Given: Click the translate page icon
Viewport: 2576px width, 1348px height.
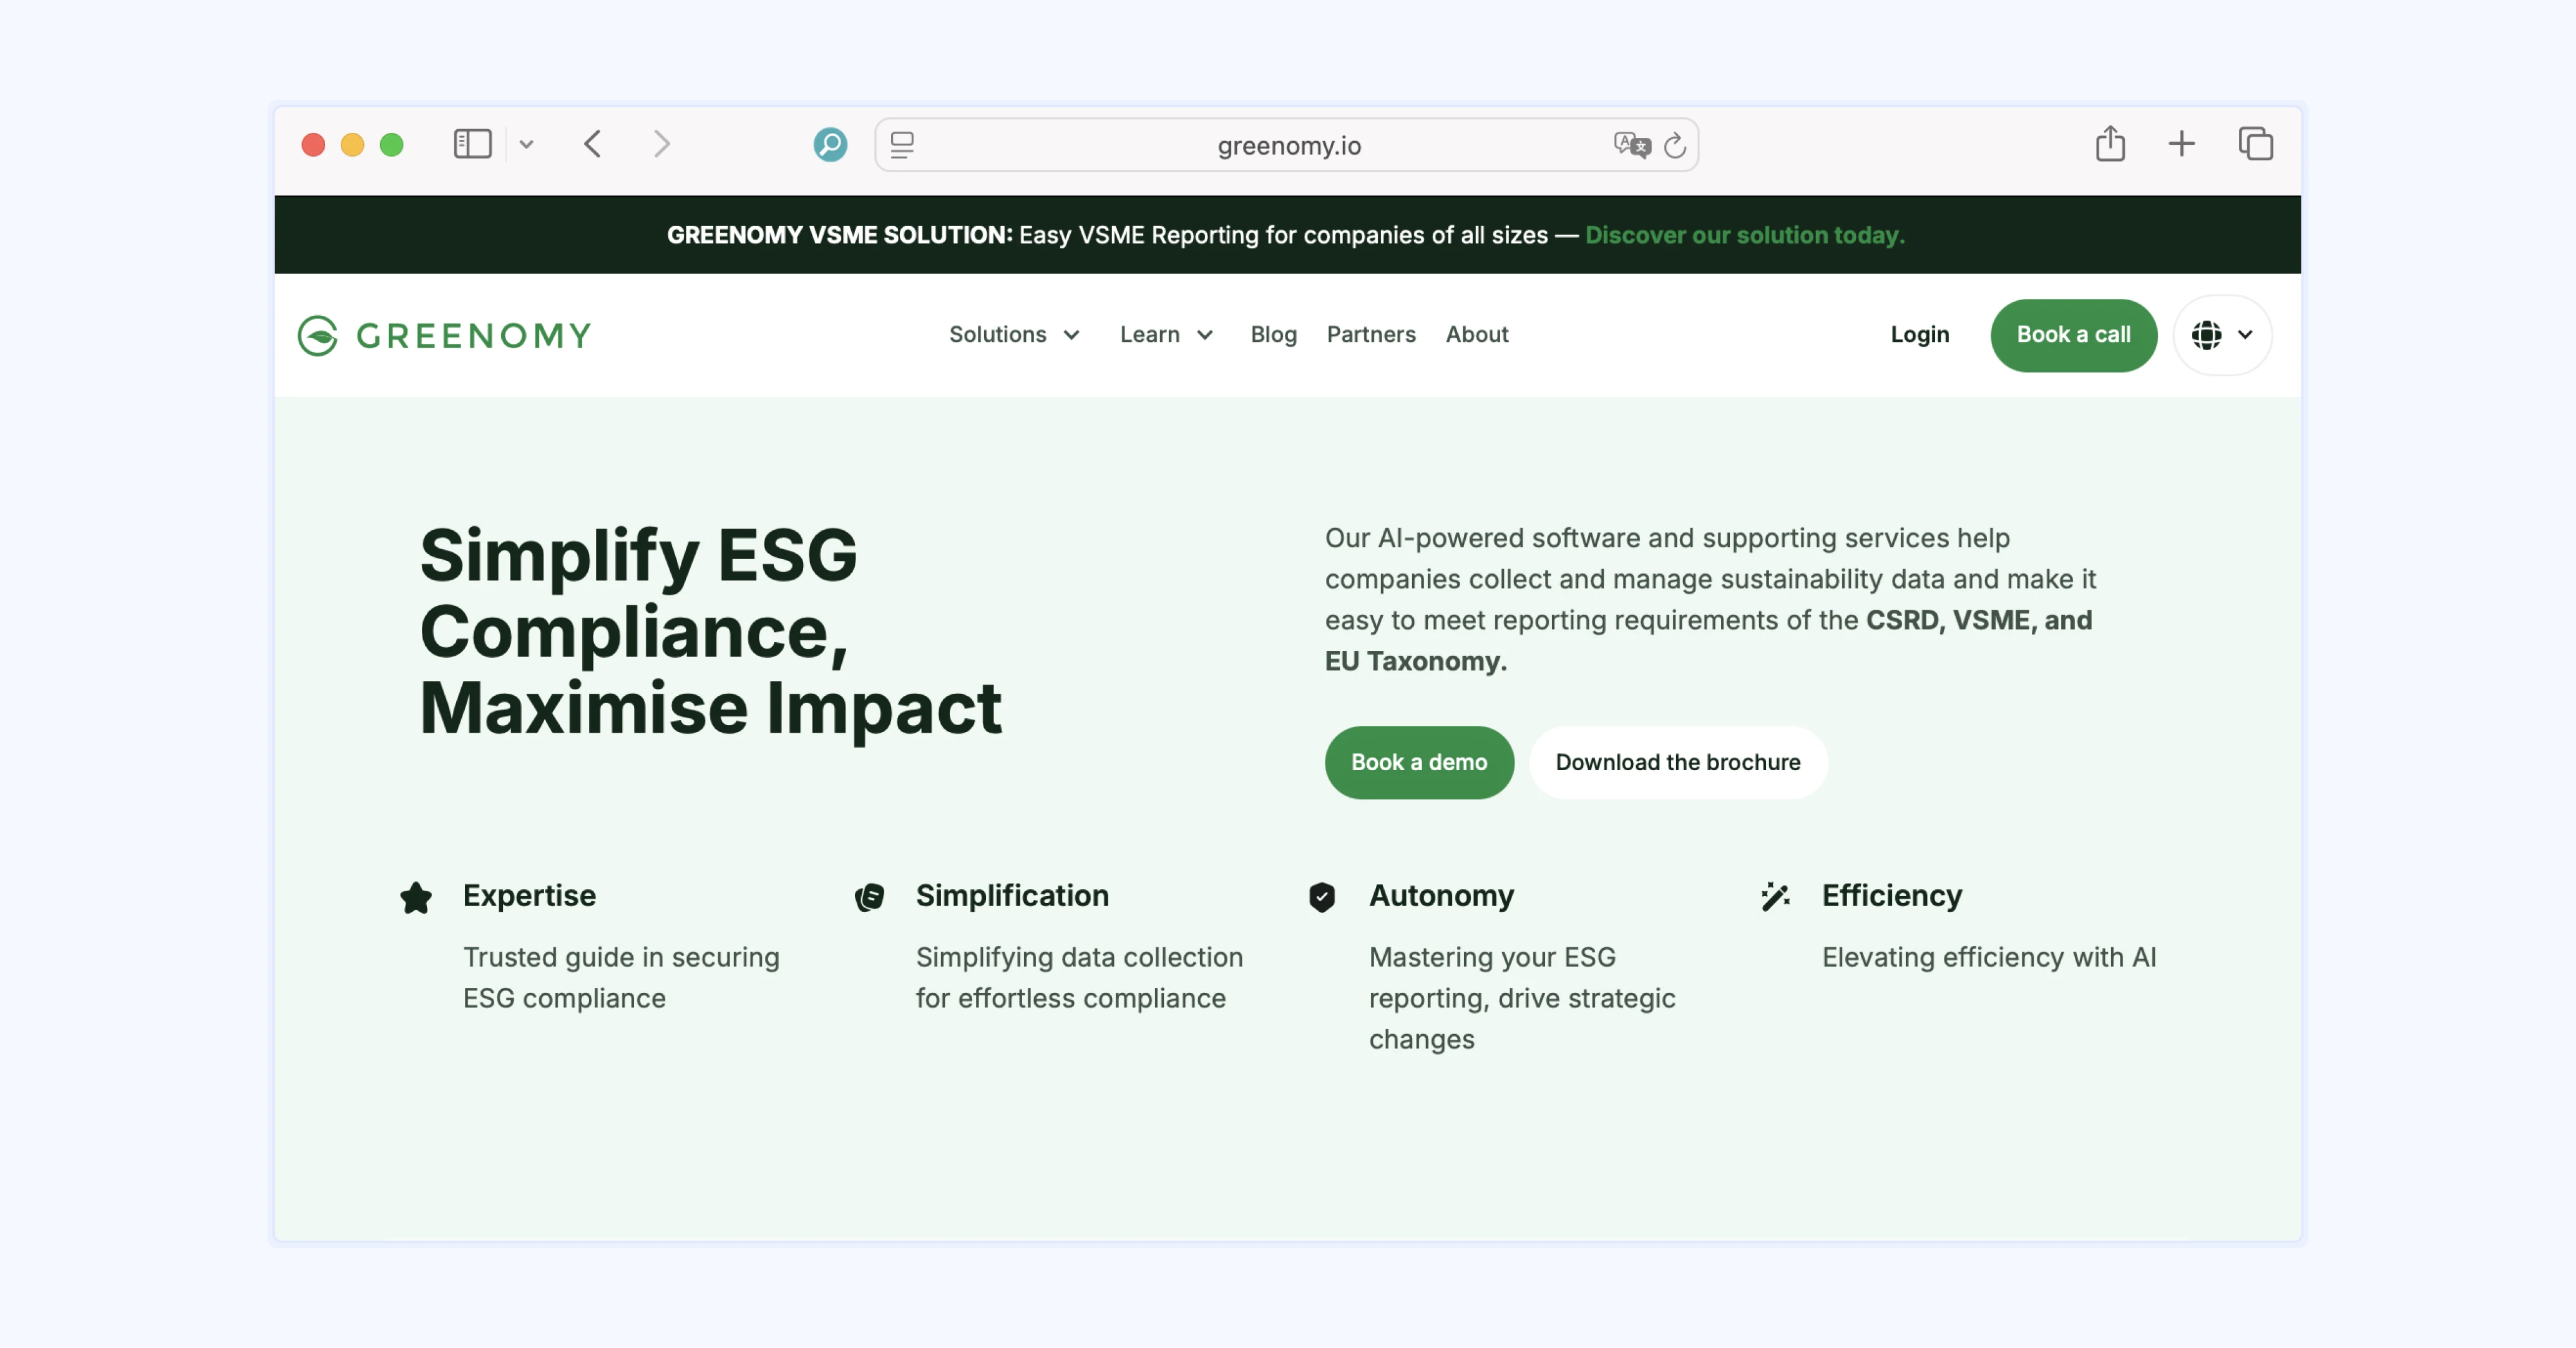Looking at the screenshot, I should pyautogui.click(x=1631, y=145).
